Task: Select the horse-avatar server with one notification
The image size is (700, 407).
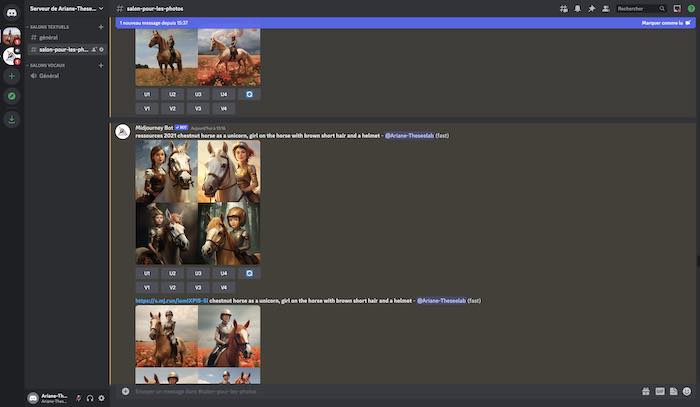Action: [12, 36]
